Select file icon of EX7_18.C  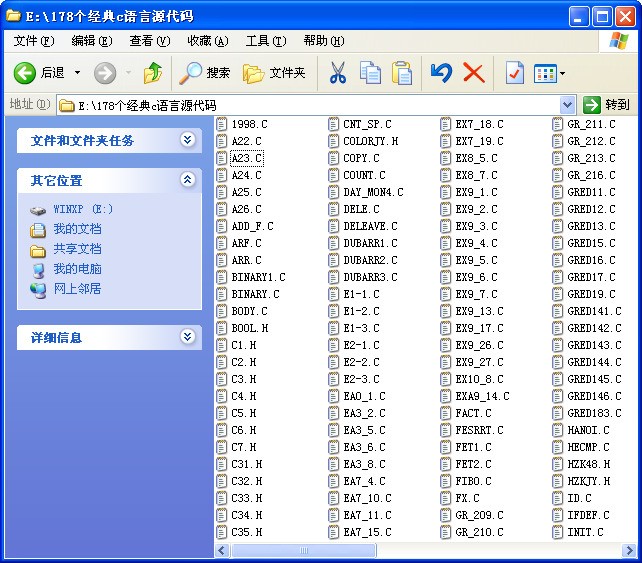[445, 124]
